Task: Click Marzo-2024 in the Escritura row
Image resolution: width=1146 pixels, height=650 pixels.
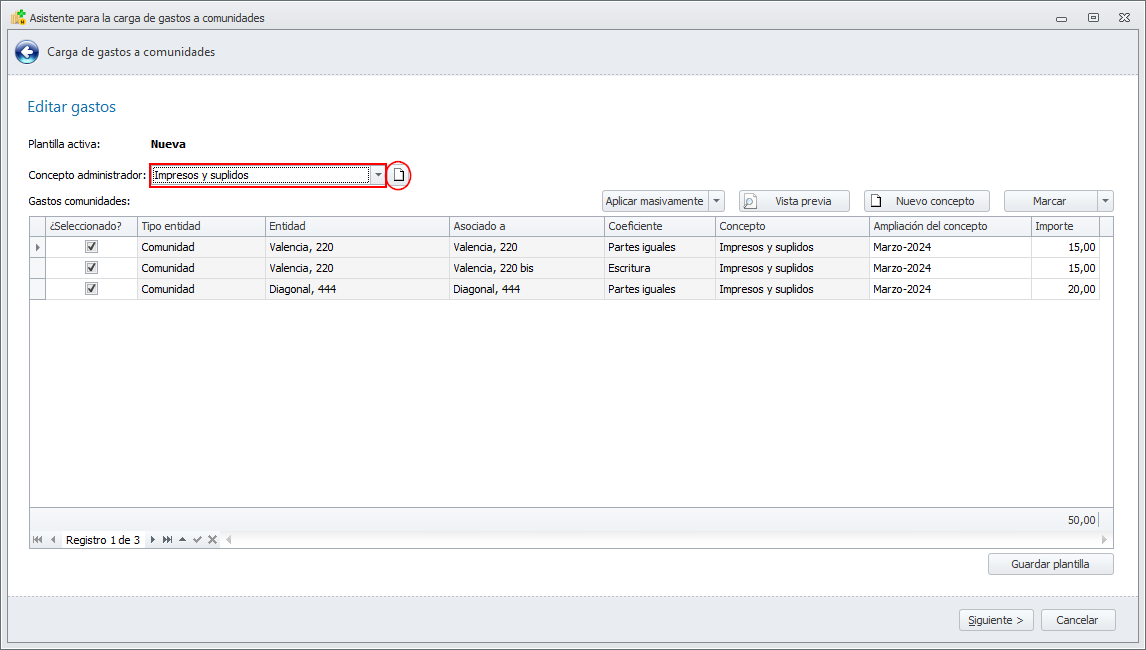Action: pos(950,268)
